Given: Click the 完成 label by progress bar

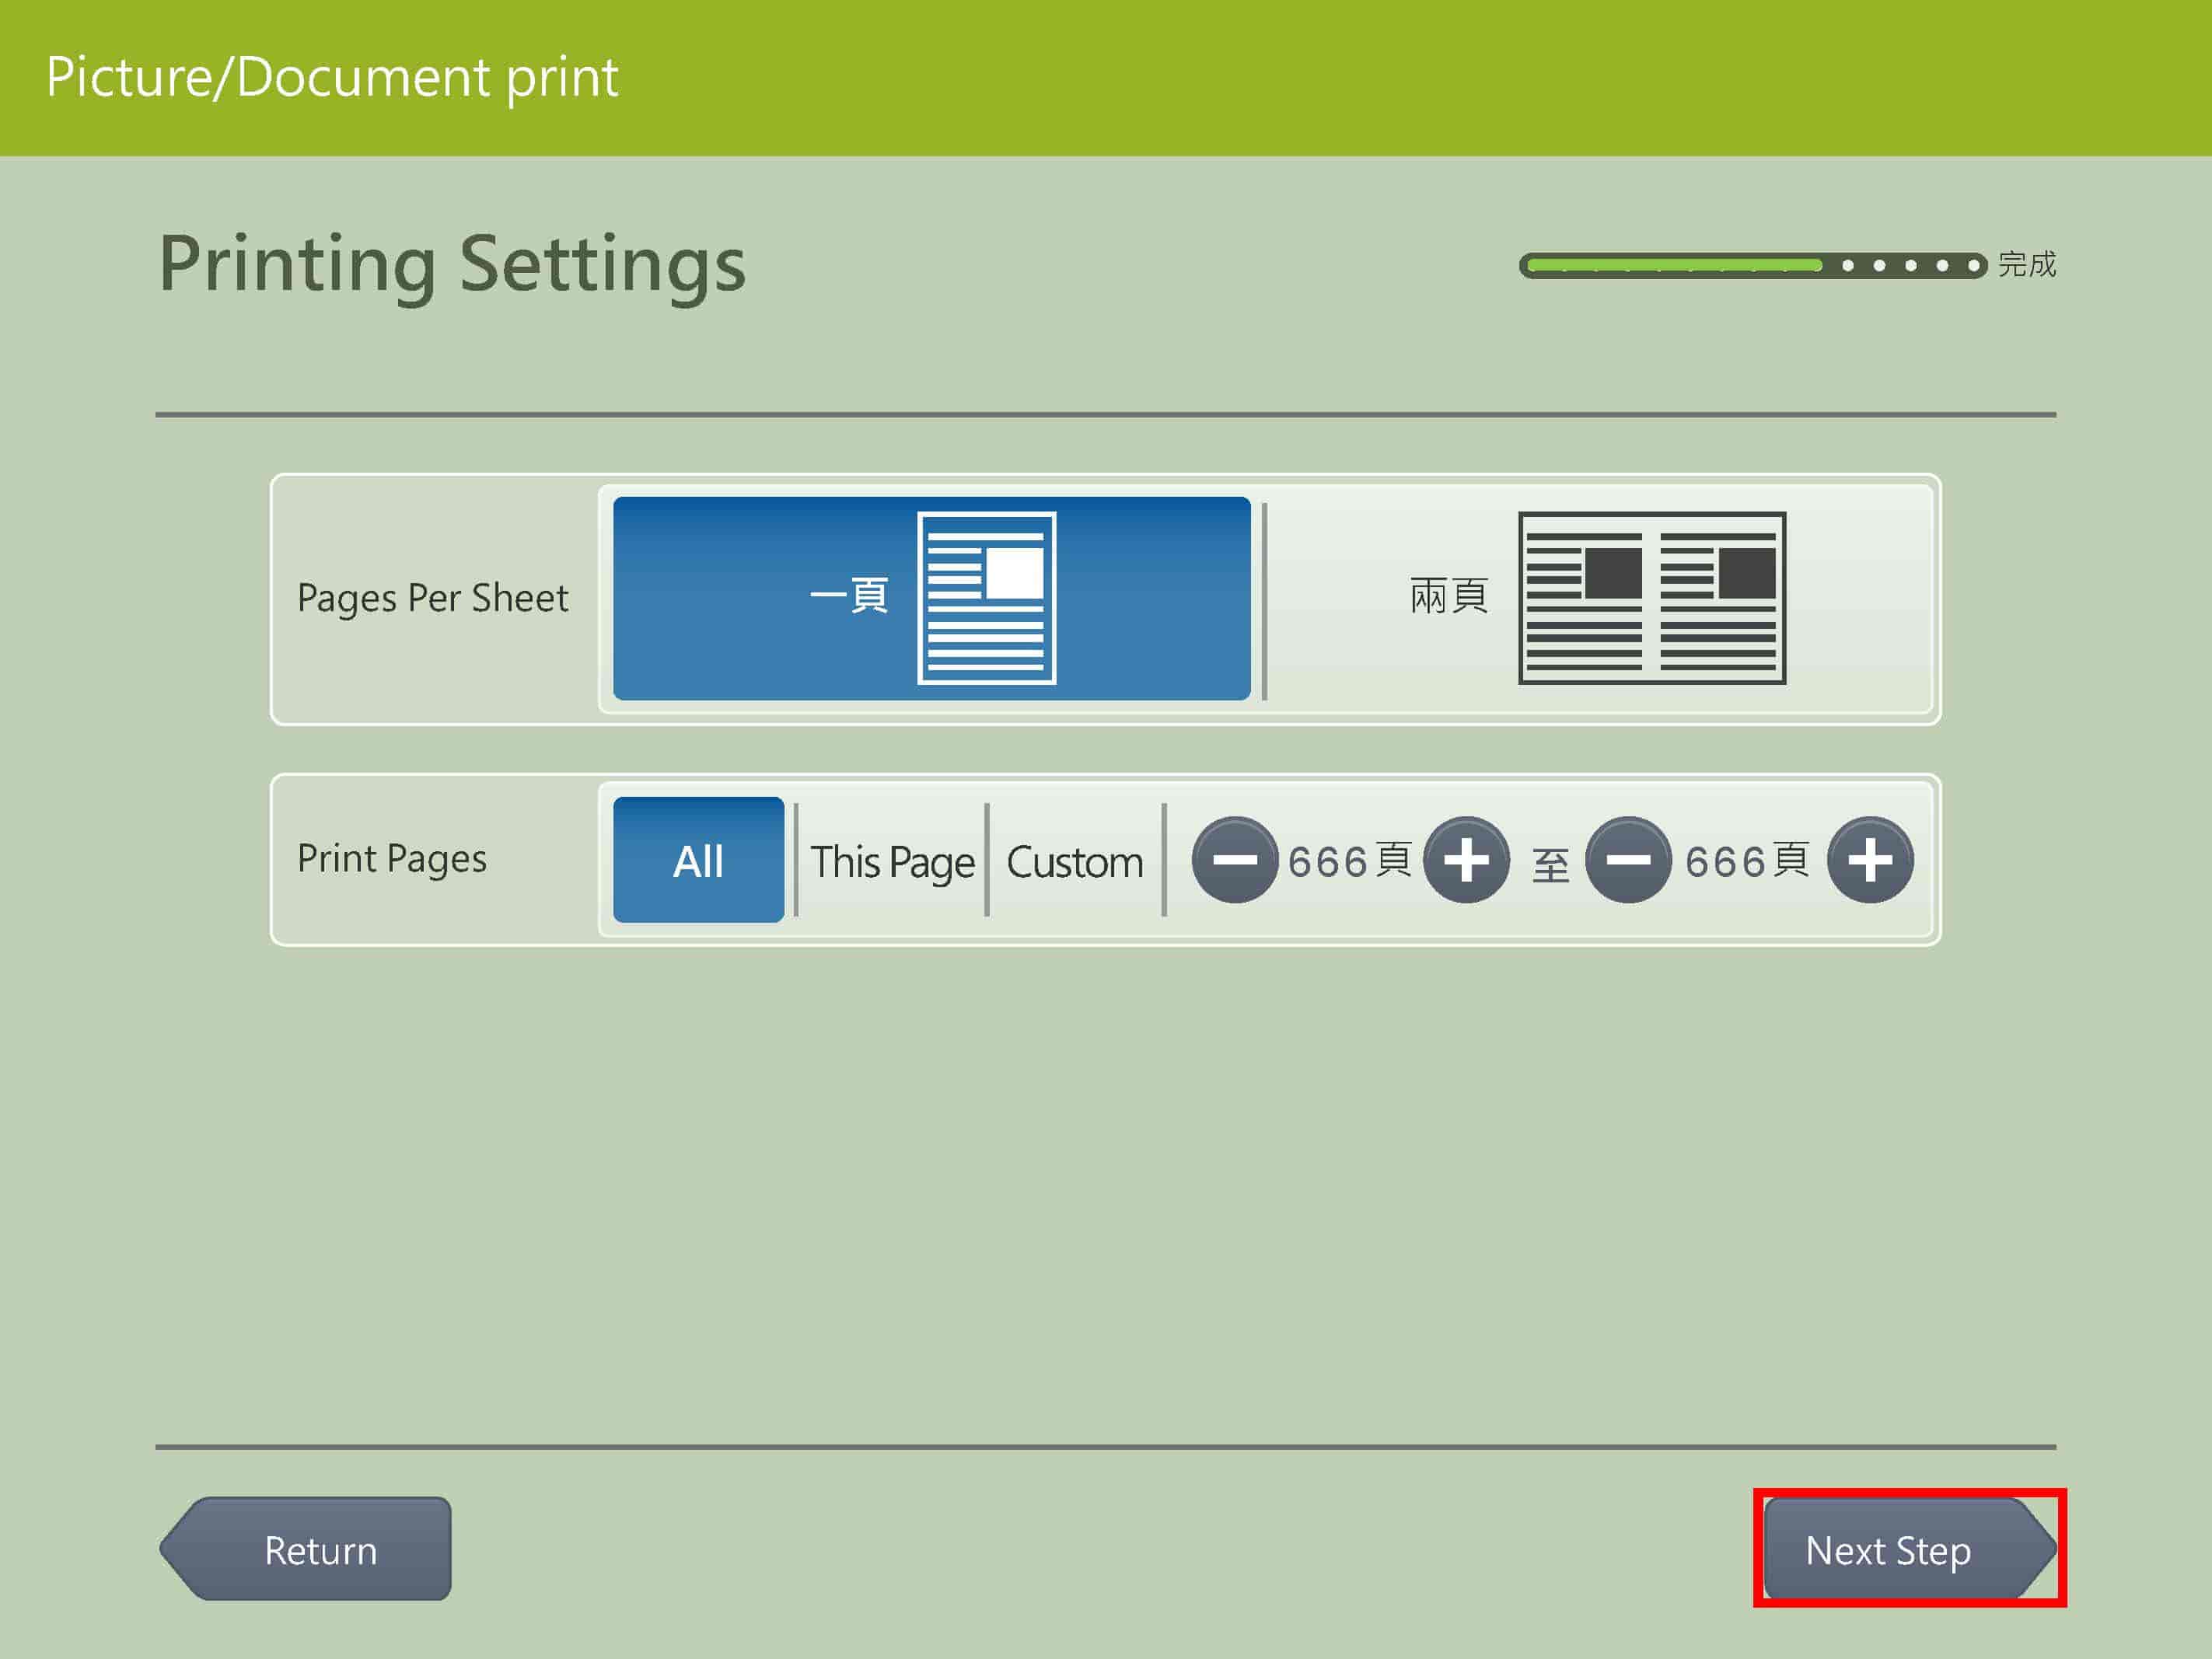Looking at the screenshot, I should pos(2027,265).
